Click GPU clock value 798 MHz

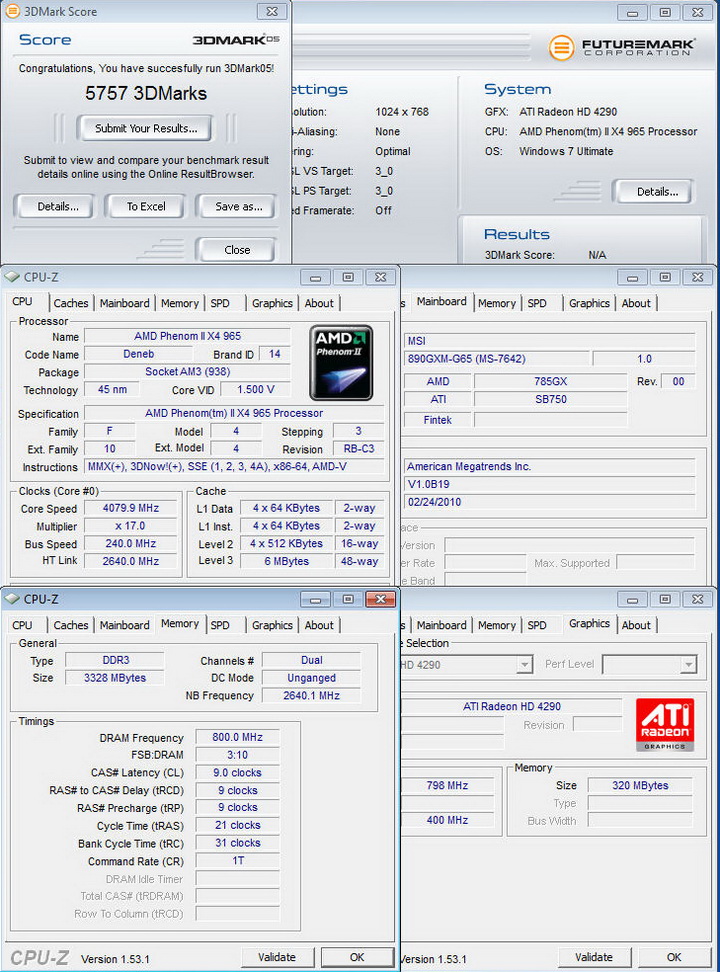[447, 785]
